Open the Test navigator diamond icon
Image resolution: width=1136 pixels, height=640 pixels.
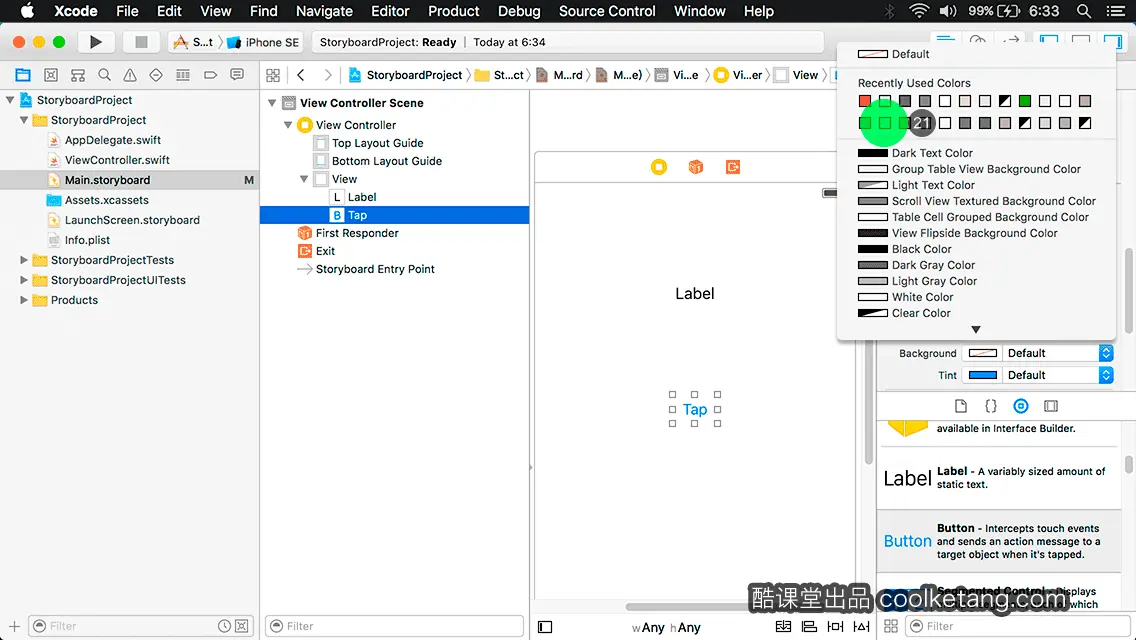(156, 75)
